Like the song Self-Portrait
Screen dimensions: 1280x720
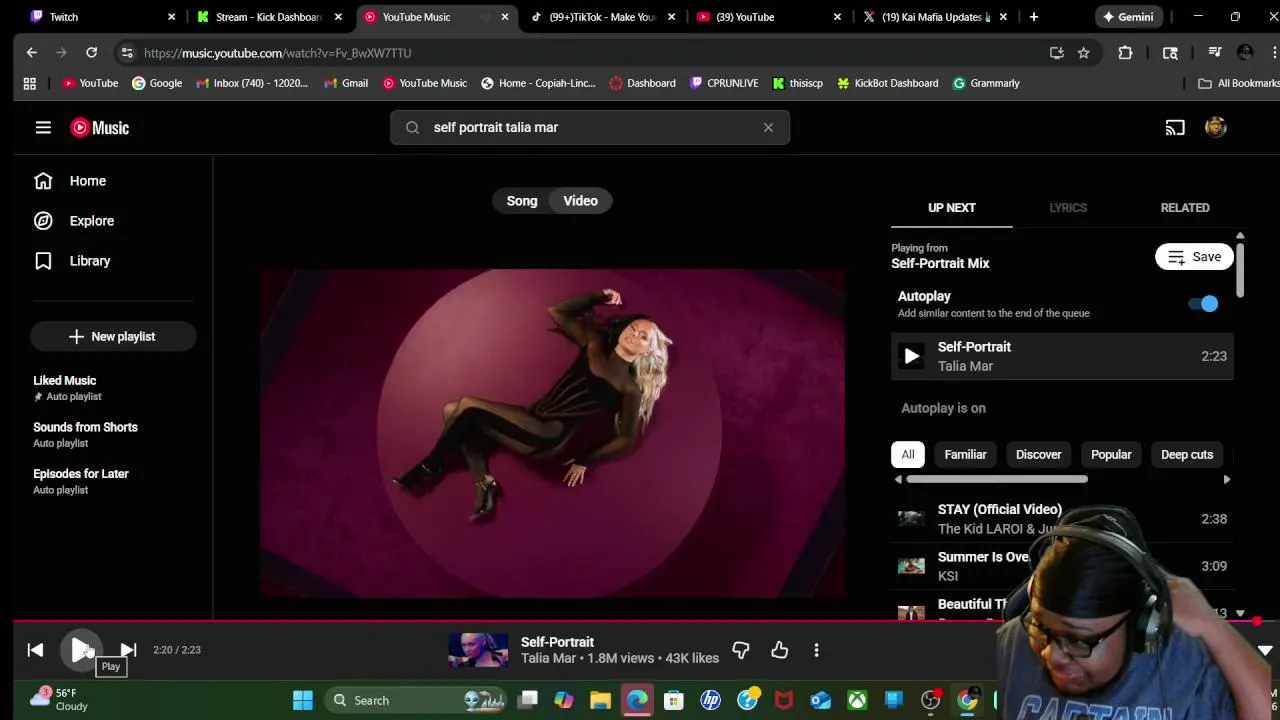coord(780,650)
